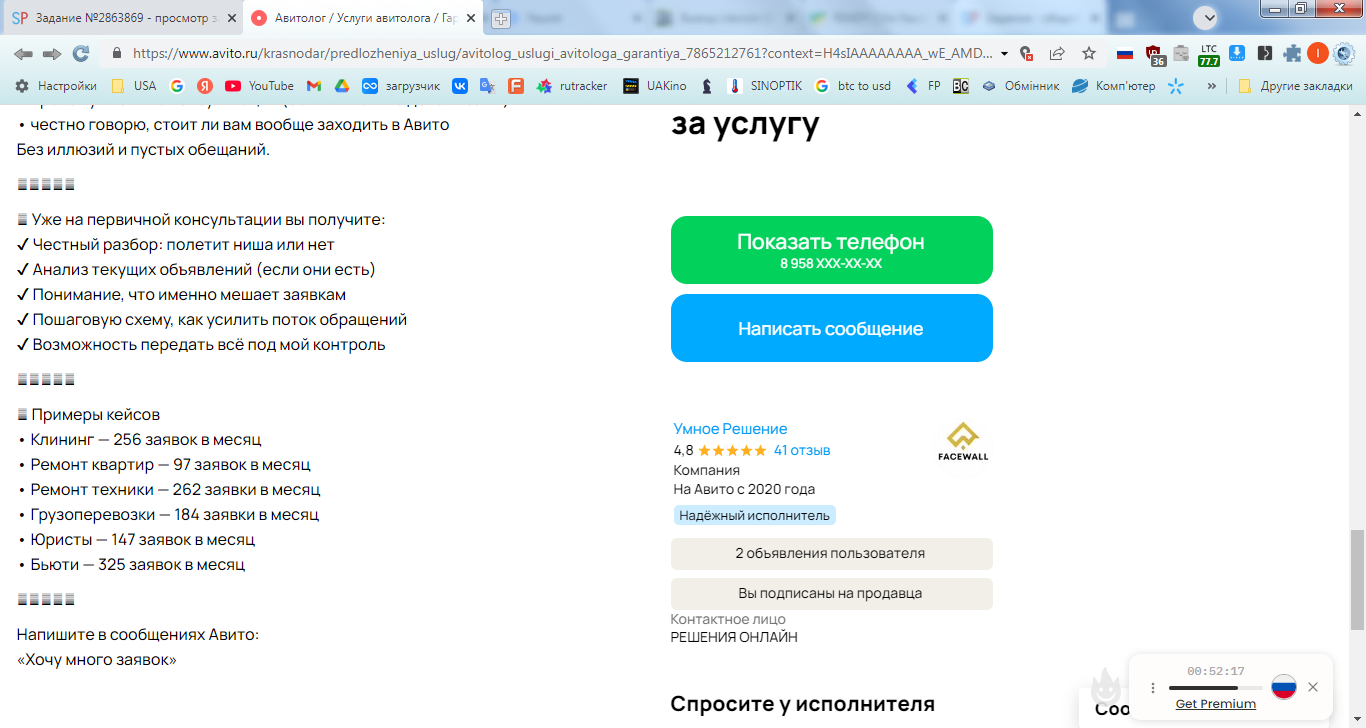Close the Авитолог tab
The width and height of the screenshot is (1366, 728).
click(x=469, y=18)
